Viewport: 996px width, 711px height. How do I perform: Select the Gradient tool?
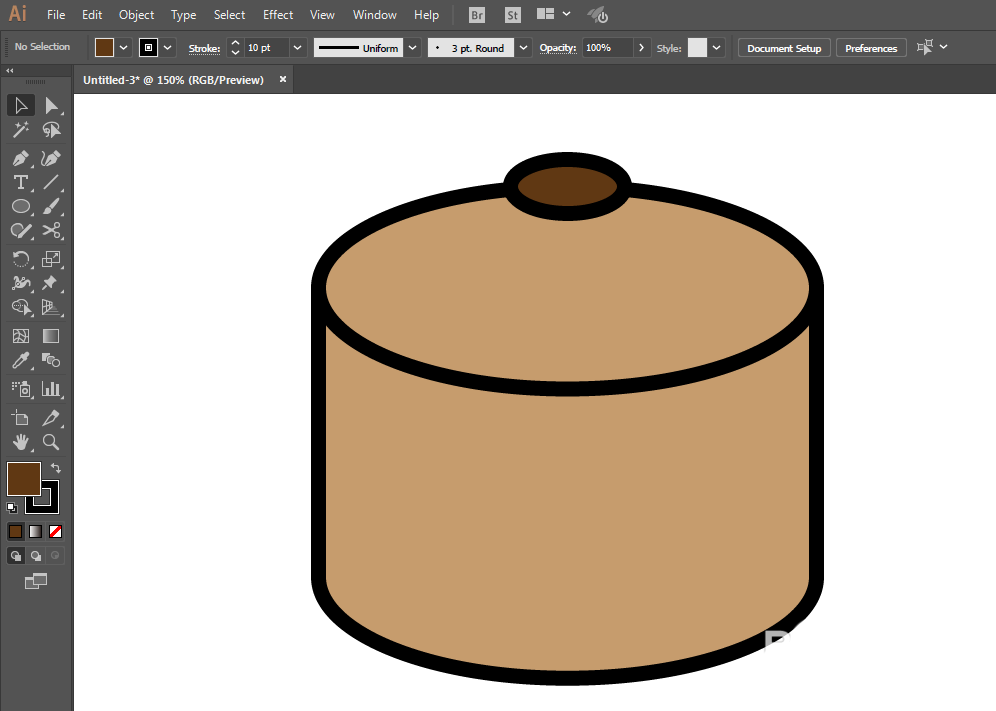tap(51, 336)
